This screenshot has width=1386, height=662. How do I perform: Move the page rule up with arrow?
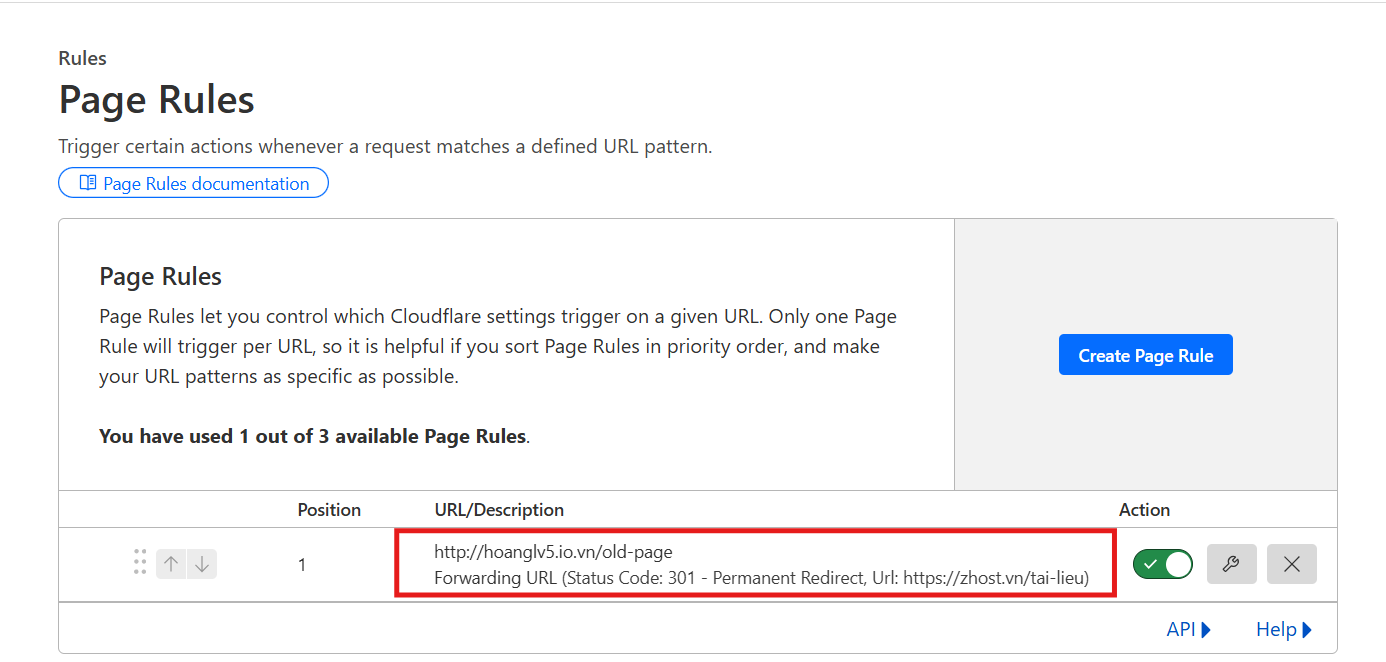[x=171, y=564]
